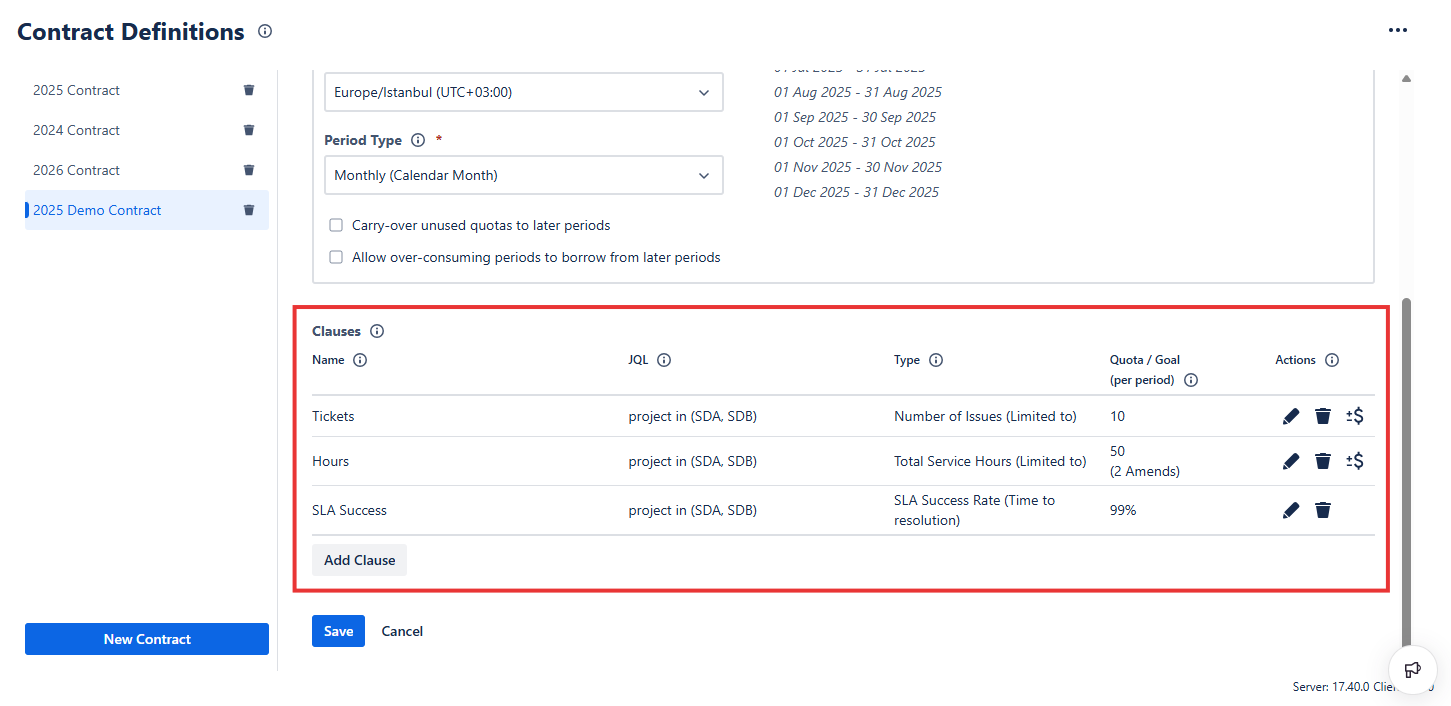Select 2026 Contract in the sidebar

(76, 170)
